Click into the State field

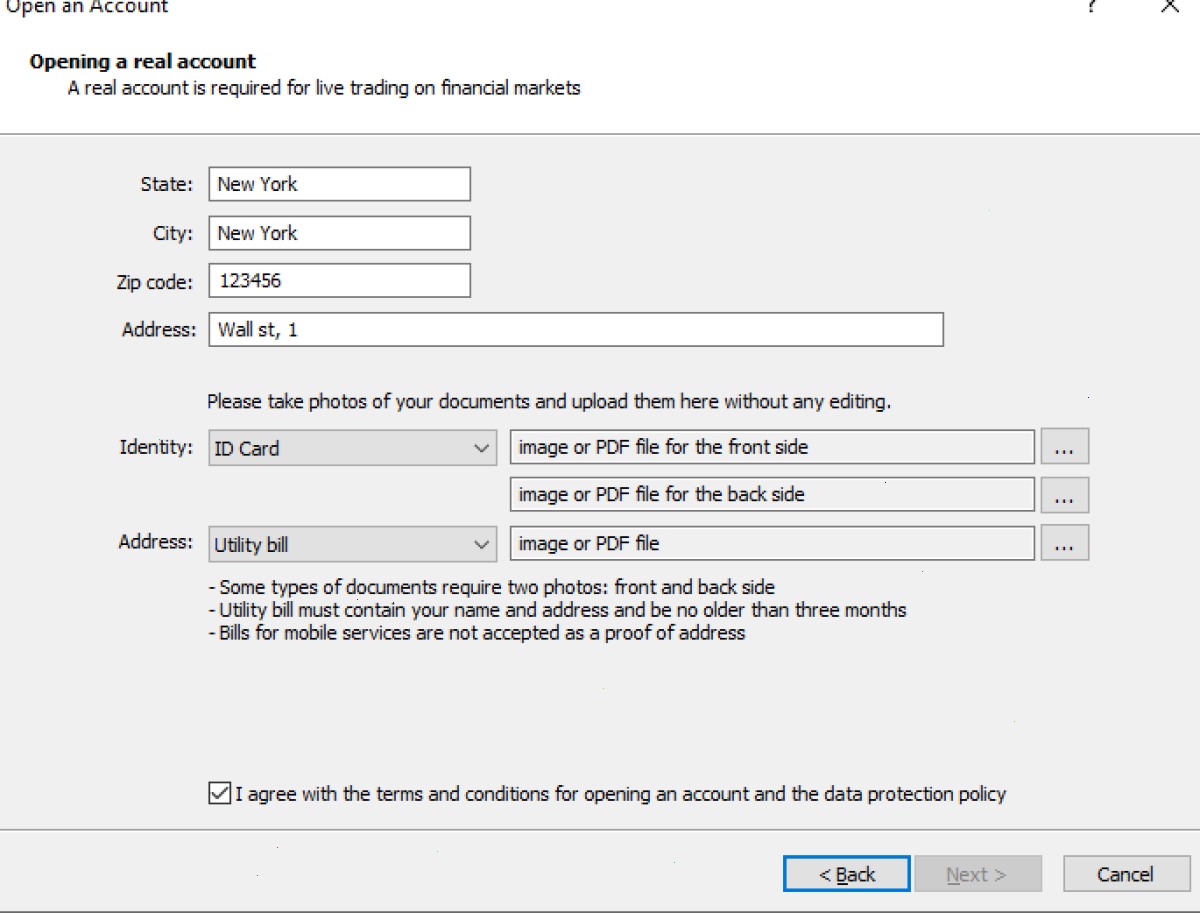(x=339, y=184)
